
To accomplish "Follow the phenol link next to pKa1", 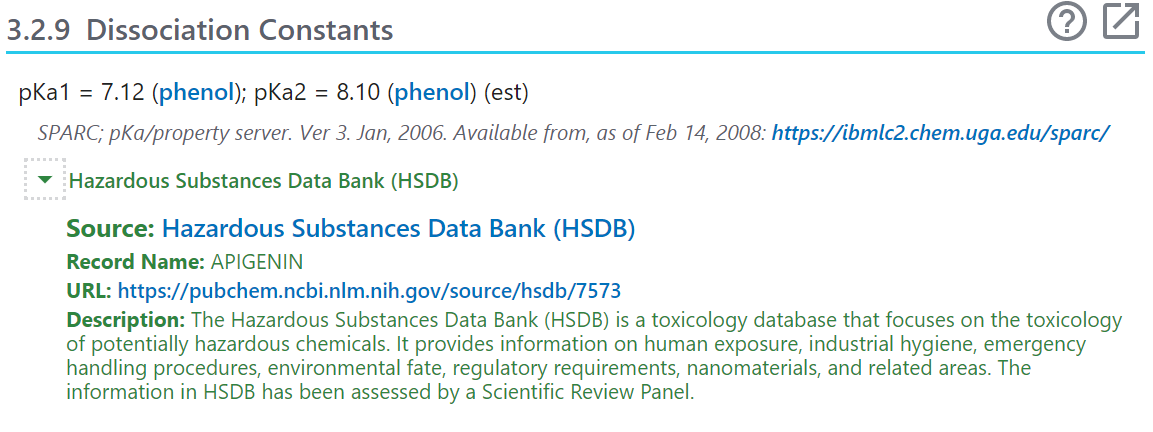I will tap(196, 93).
